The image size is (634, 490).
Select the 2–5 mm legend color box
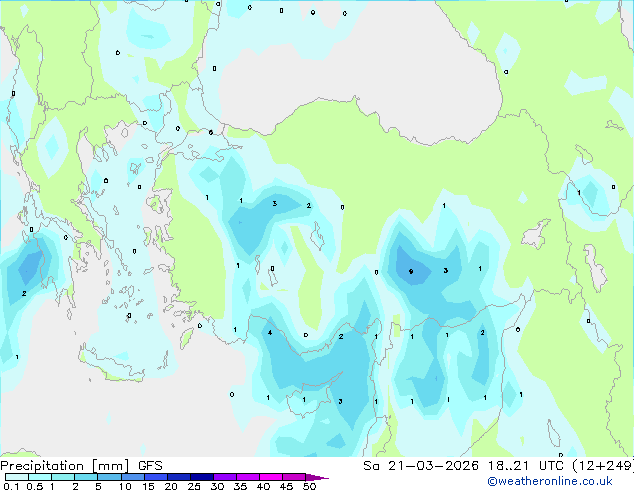[86, 477]
